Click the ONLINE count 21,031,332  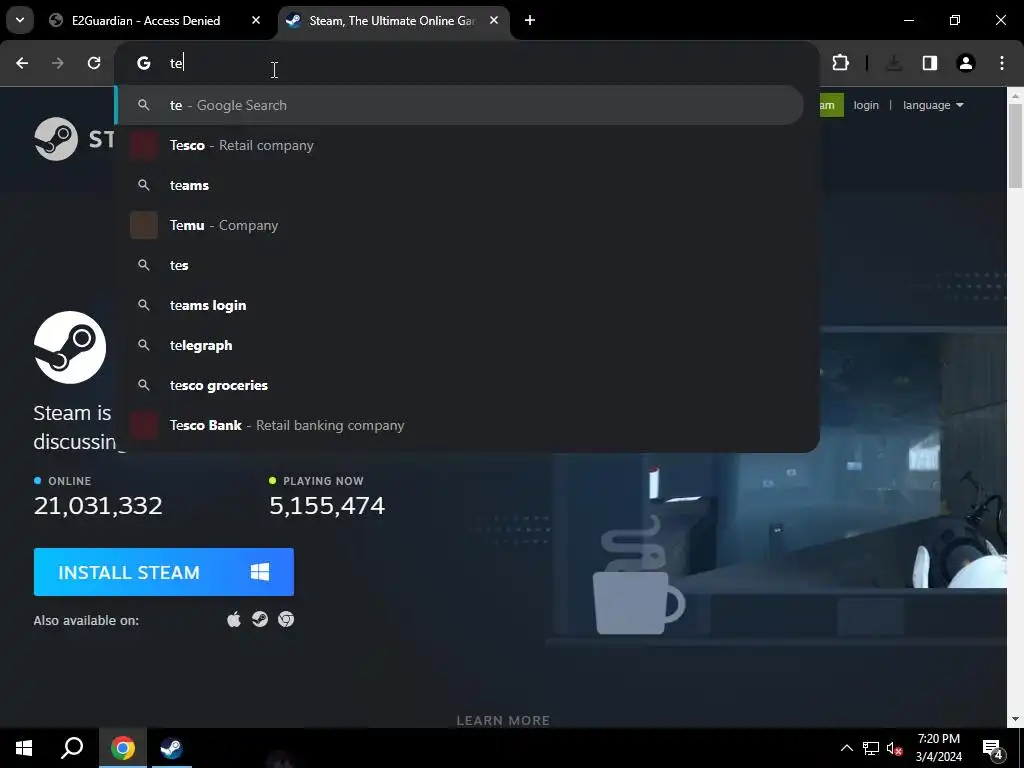(x=98, y=505)
